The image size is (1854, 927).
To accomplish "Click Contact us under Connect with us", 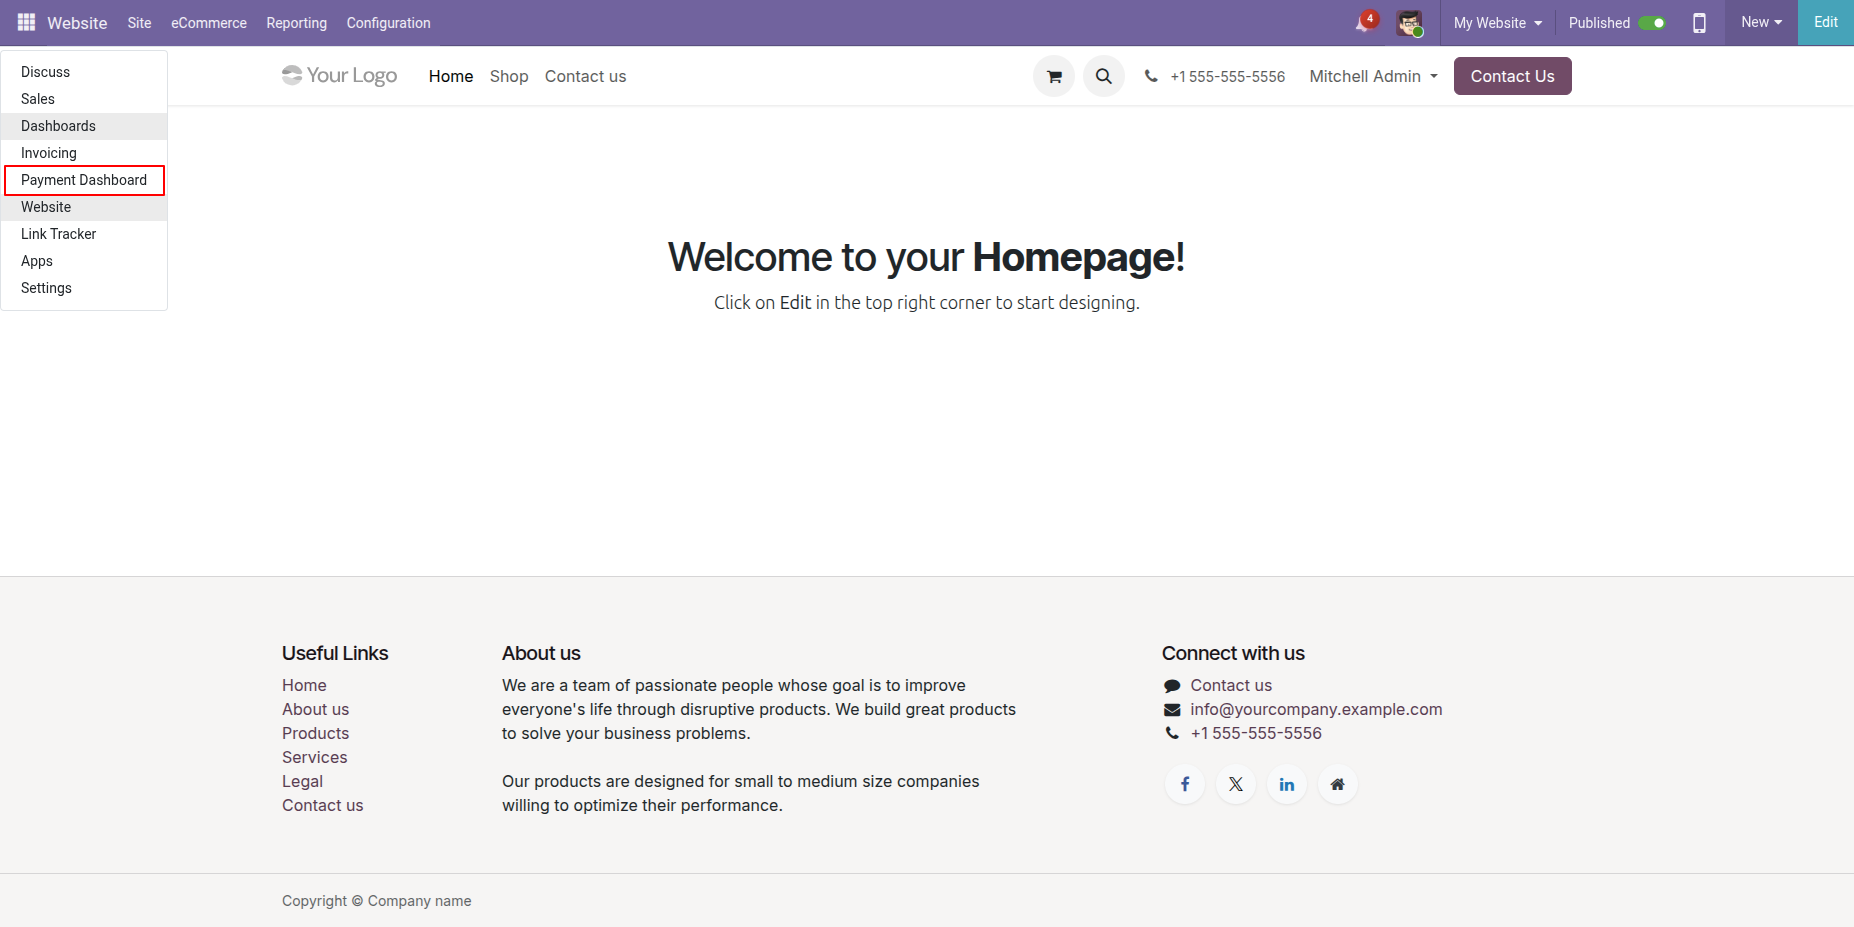I will tap(1231, 685).
